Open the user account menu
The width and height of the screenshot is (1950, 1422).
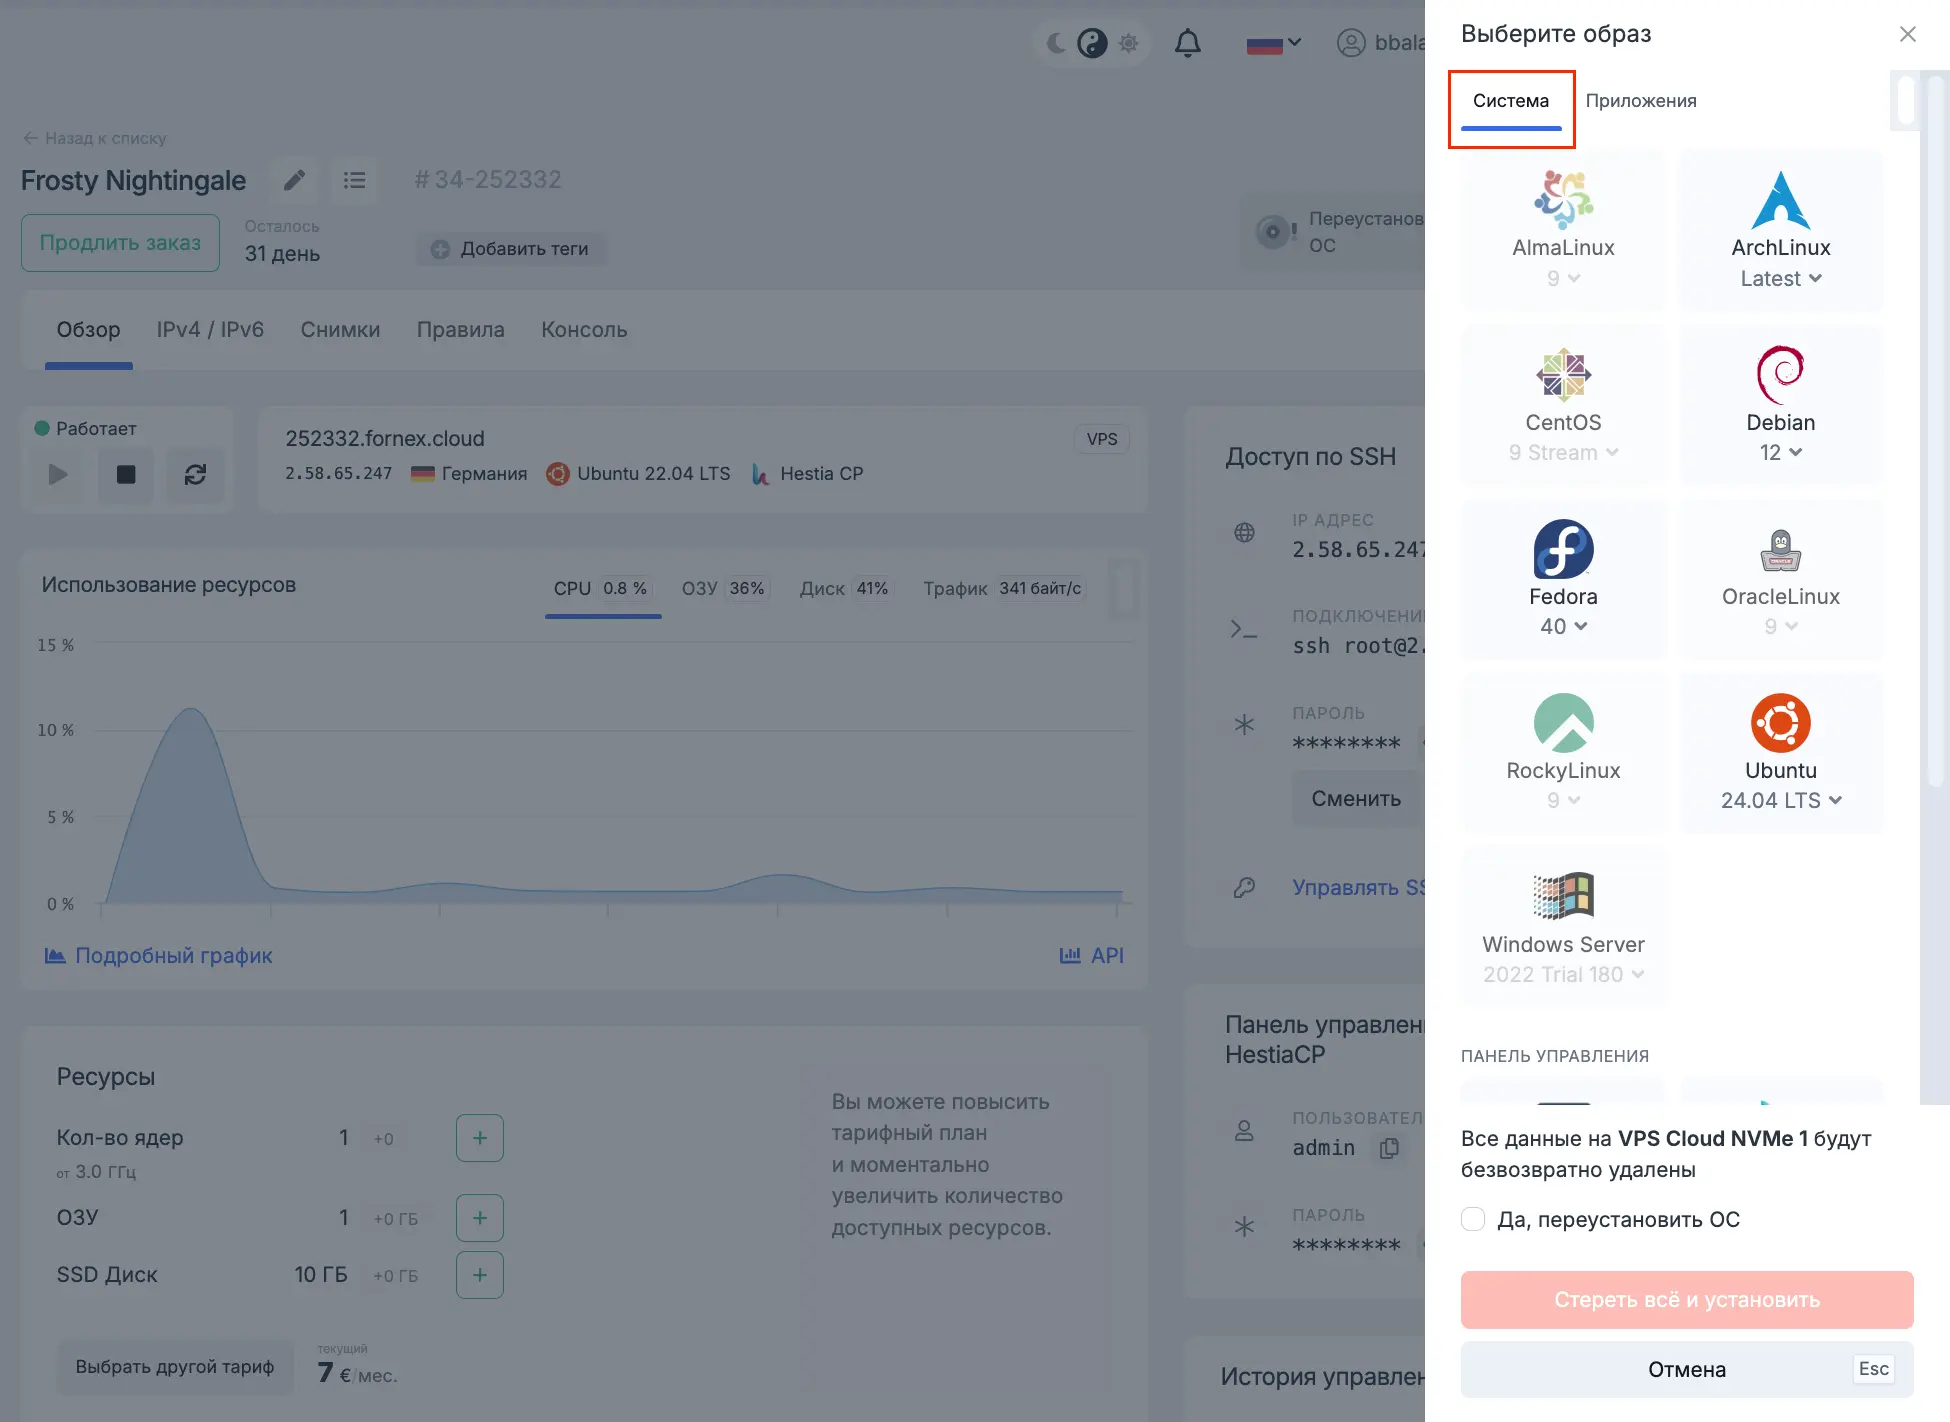1380,43
